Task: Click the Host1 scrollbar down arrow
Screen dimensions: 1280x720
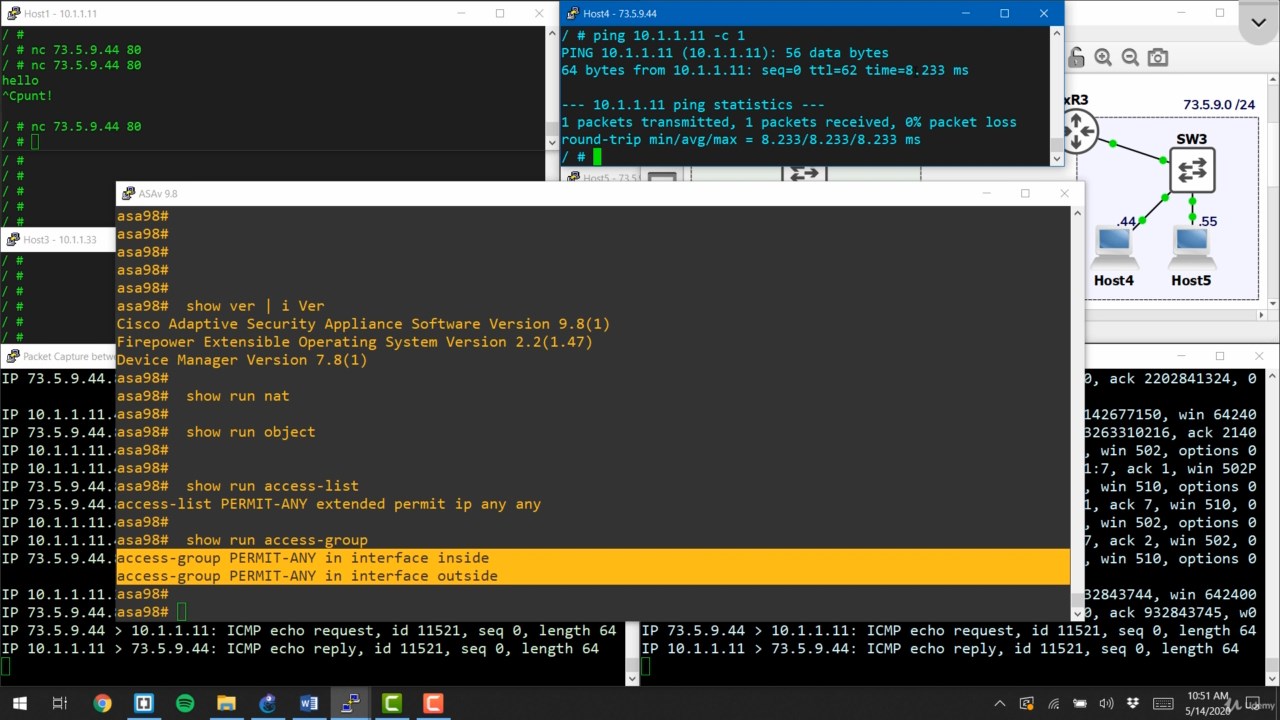Action: [552, 142]
